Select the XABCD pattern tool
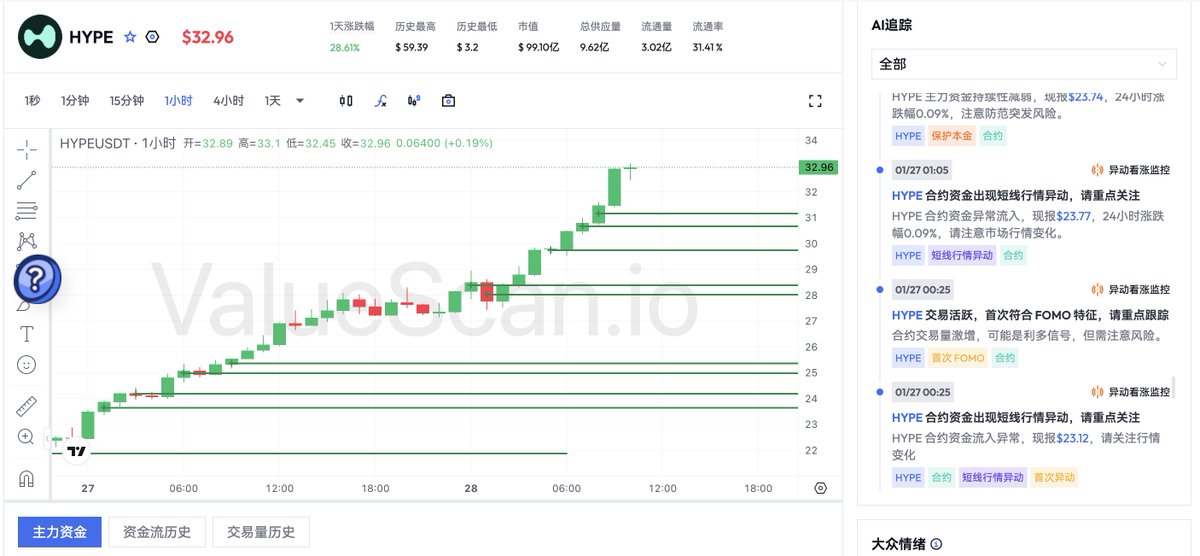 coord(27,241)
